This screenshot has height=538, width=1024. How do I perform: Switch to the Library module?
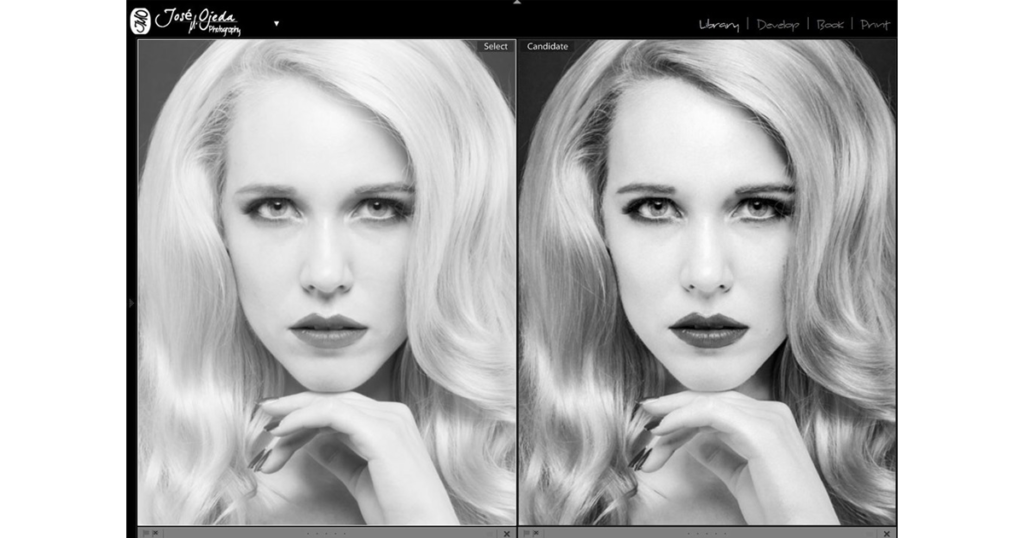point(718,25)
